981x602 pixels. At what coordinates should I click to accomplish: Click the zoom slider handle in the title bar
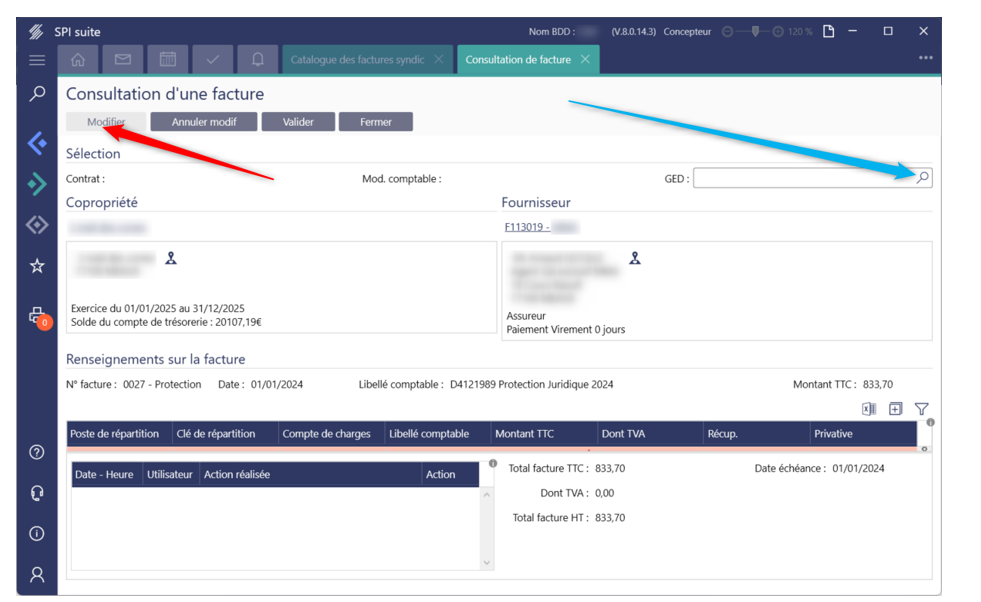pos(755,32)
